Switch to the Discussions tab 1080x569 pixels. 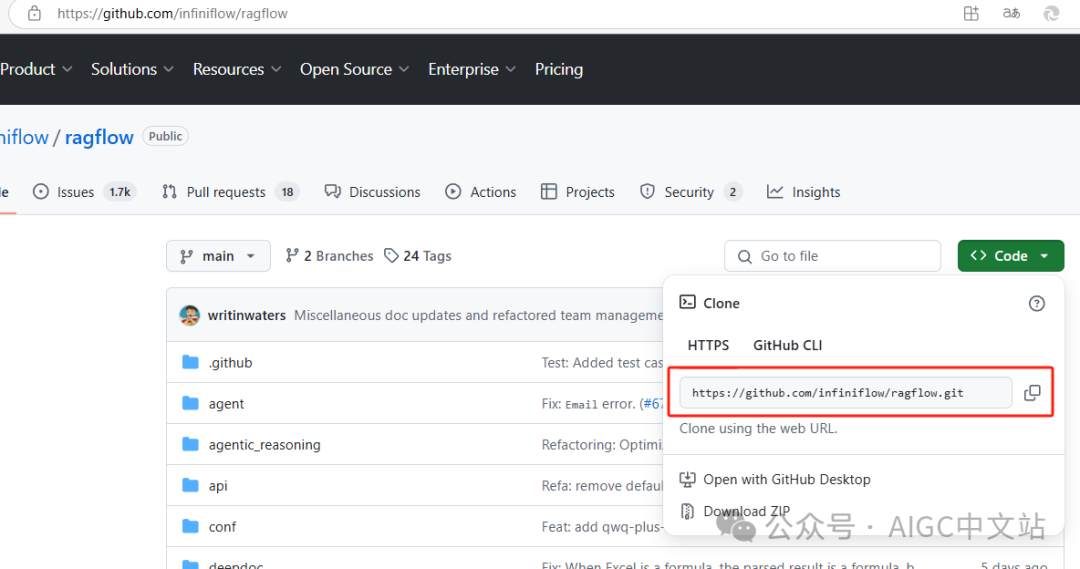click(372, 192)
